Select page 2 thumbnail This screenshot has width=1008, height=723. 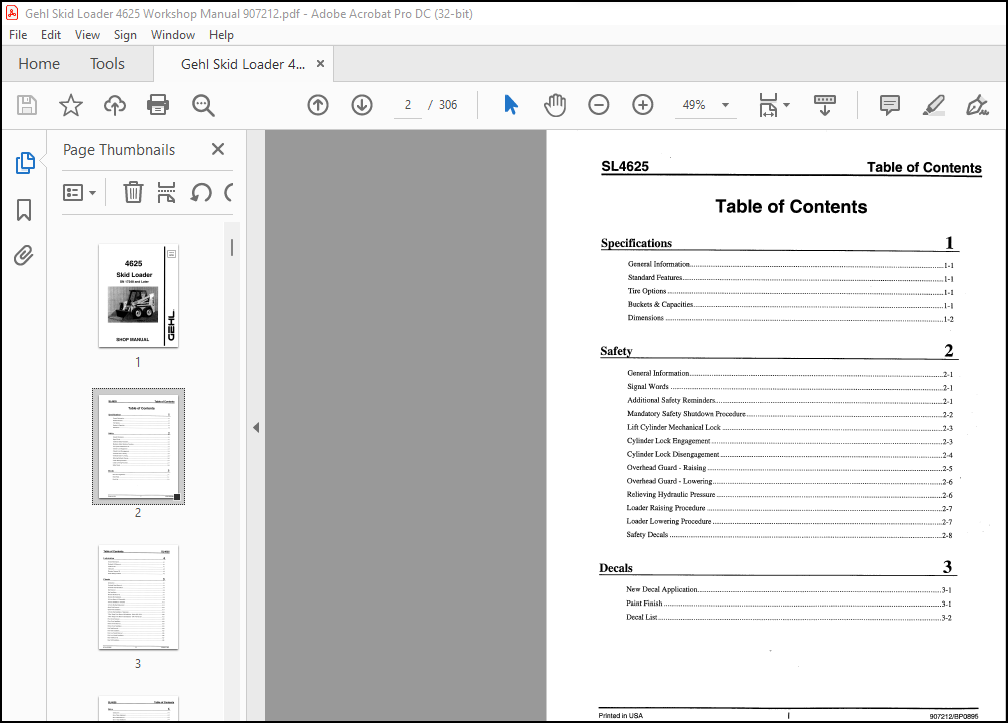[x=138, y=446]
